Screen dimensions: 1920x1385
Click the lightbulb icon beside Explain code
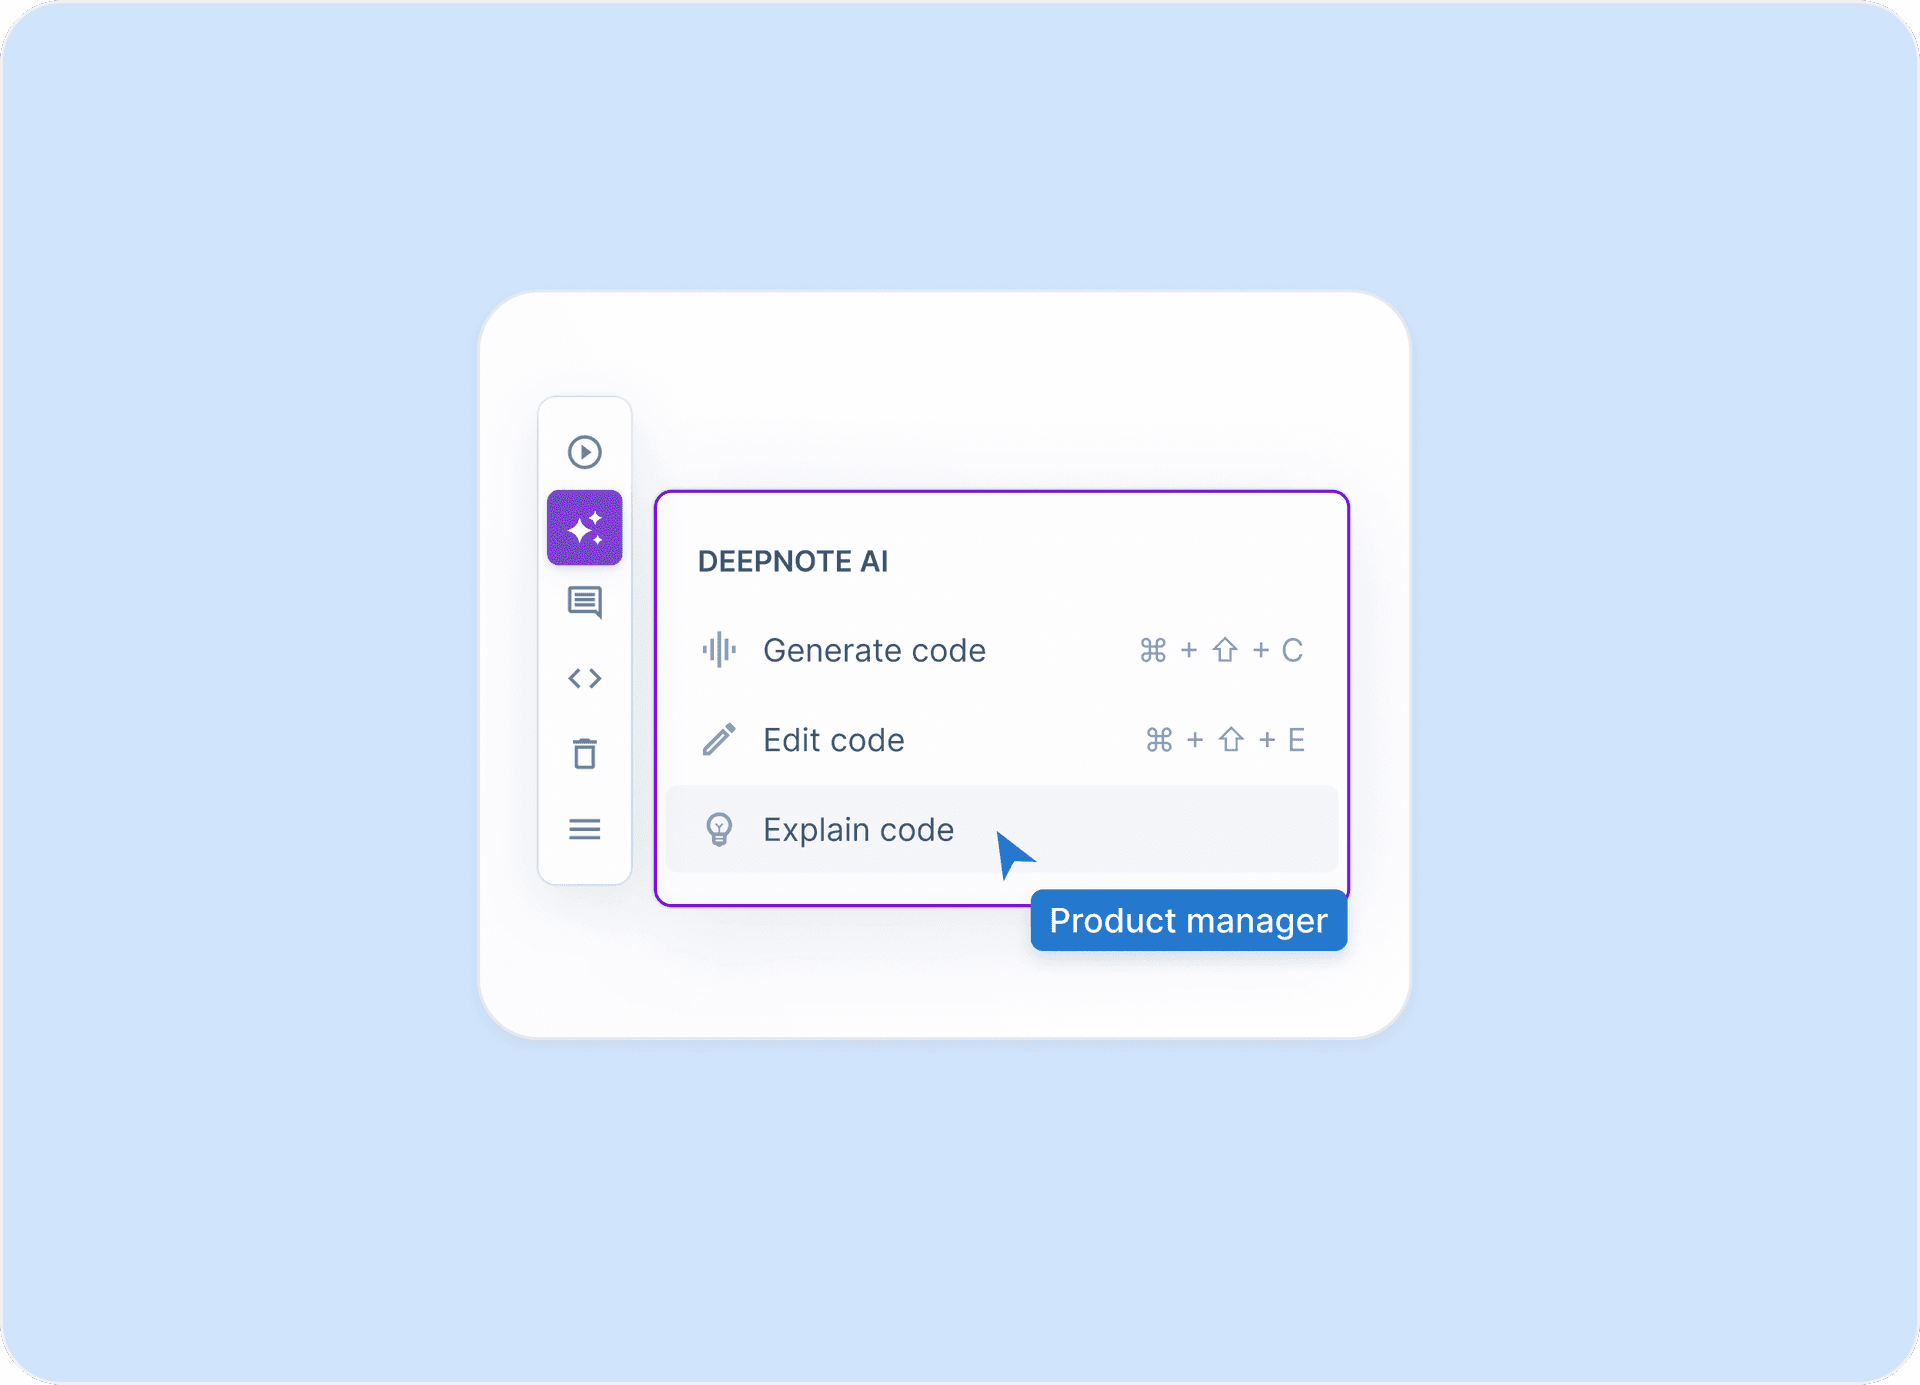pyautogui.click(x=719, y=830)
